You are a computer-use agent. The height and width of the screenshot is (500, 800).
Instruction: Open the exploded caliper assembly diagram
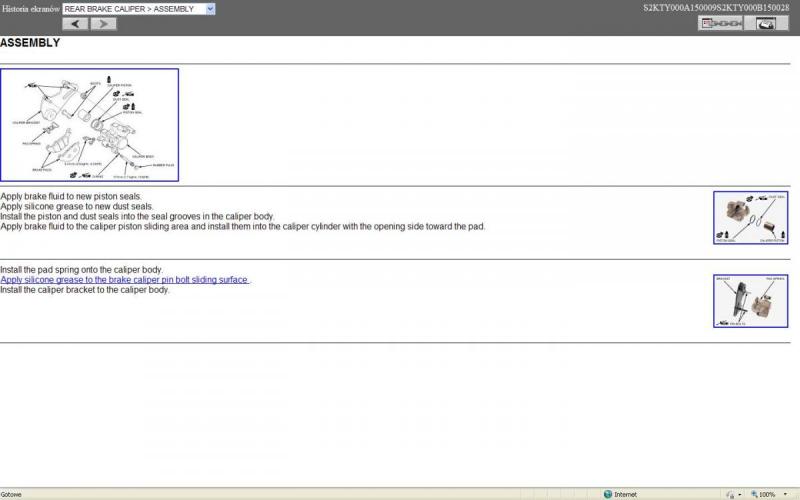(x=90, y=125)
